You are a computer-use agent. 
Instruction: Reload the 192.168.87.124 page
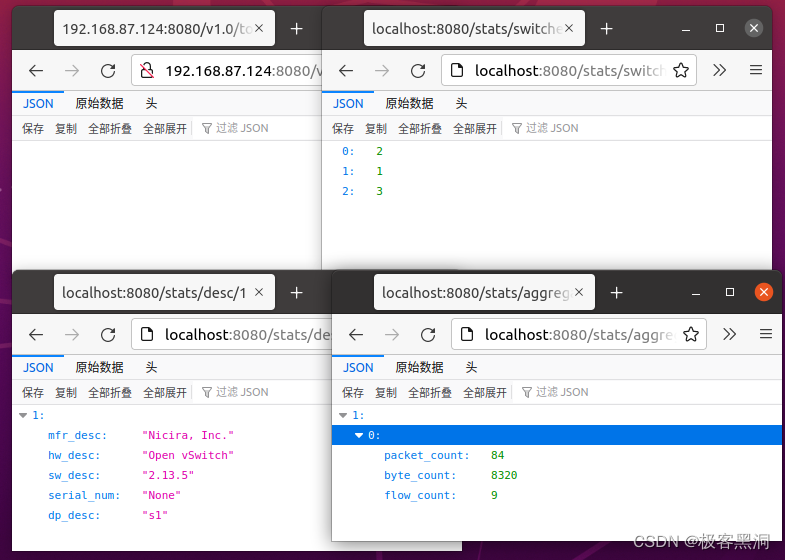[x=108, y=71]
